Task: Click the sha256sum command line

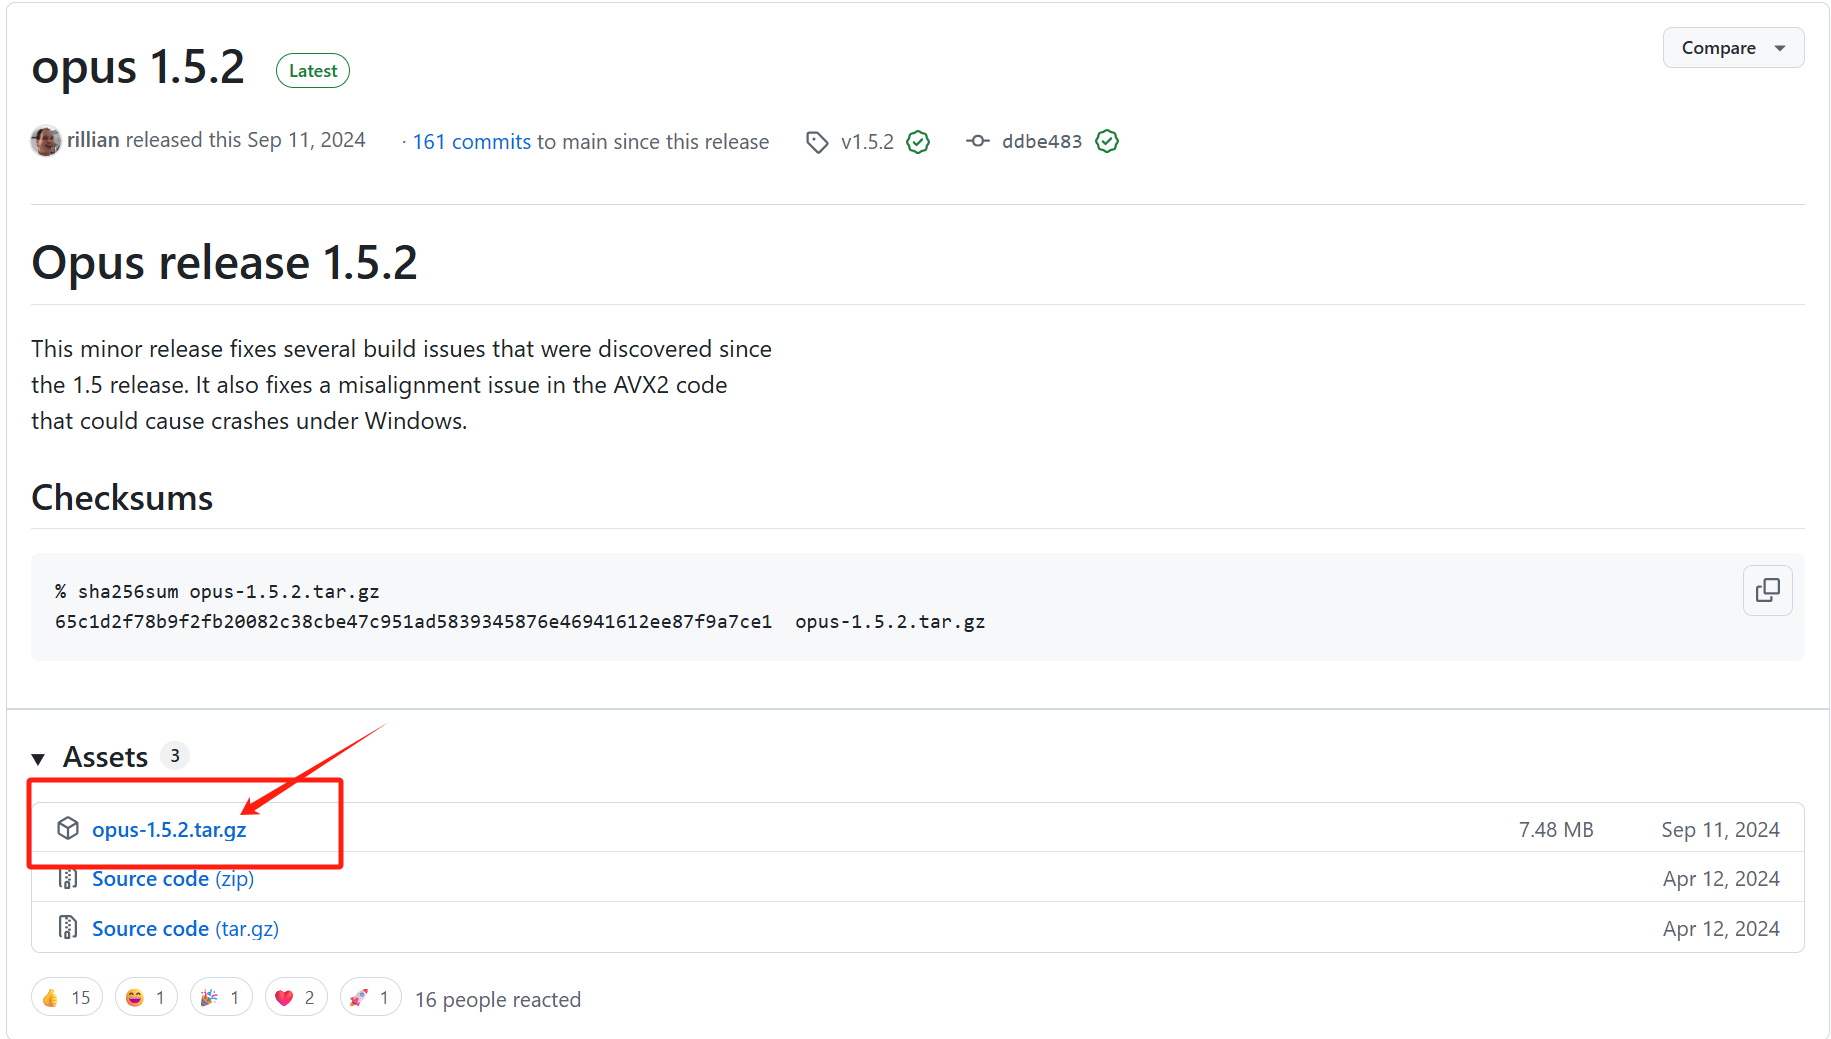Action: point(217,592)
